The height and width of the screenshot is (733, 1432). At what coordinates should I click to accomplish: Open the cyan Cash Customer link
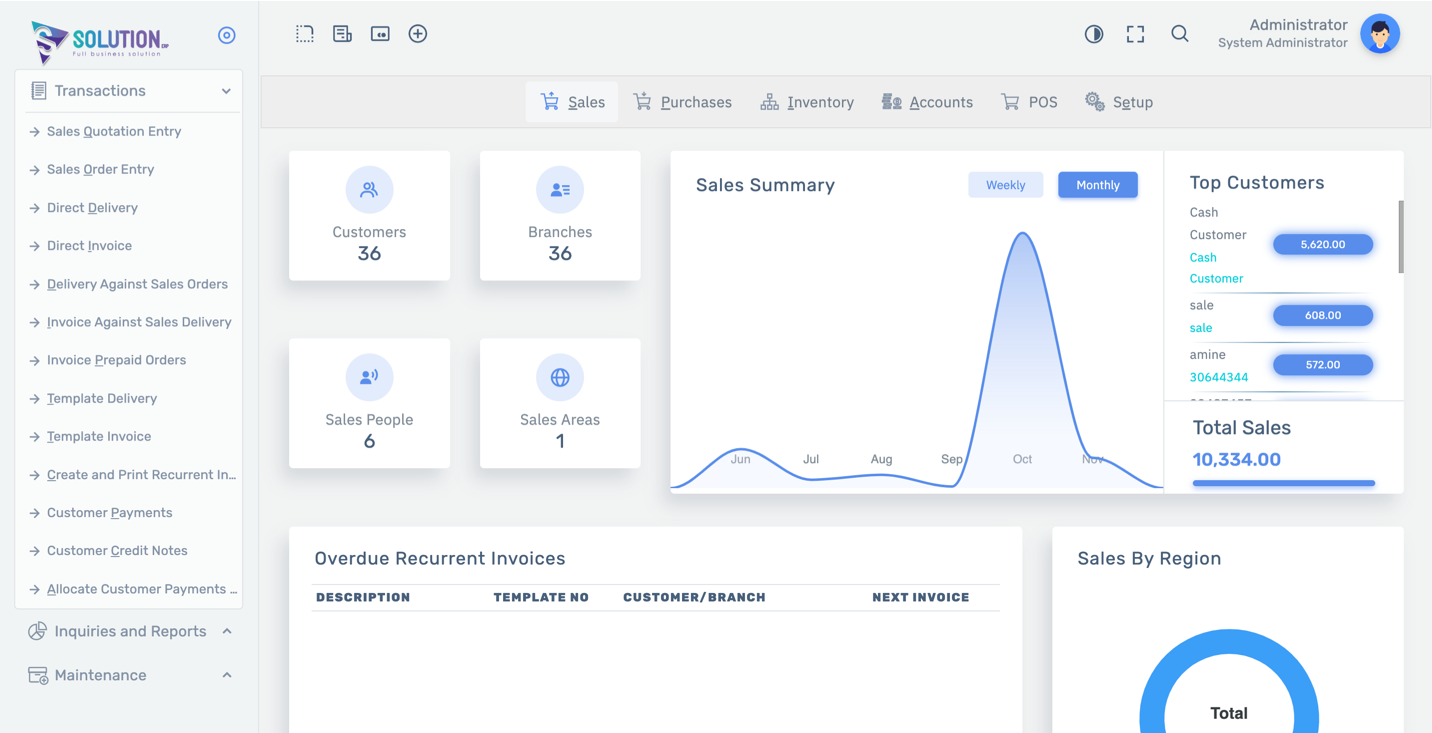1216,268
